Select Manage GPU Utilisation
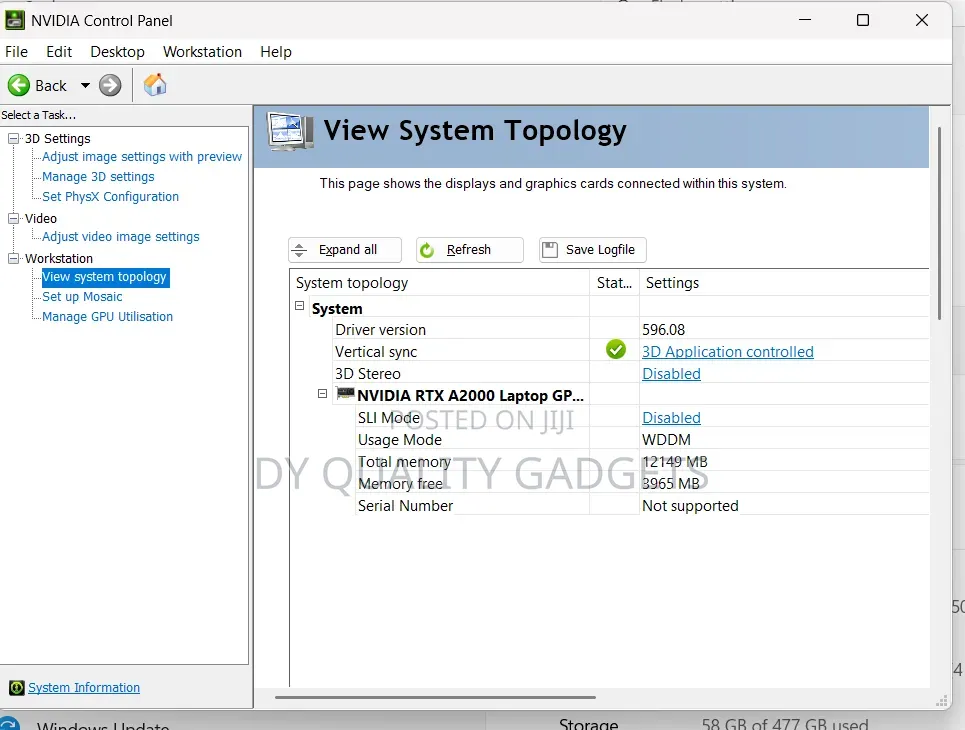 tap(108, 317)
